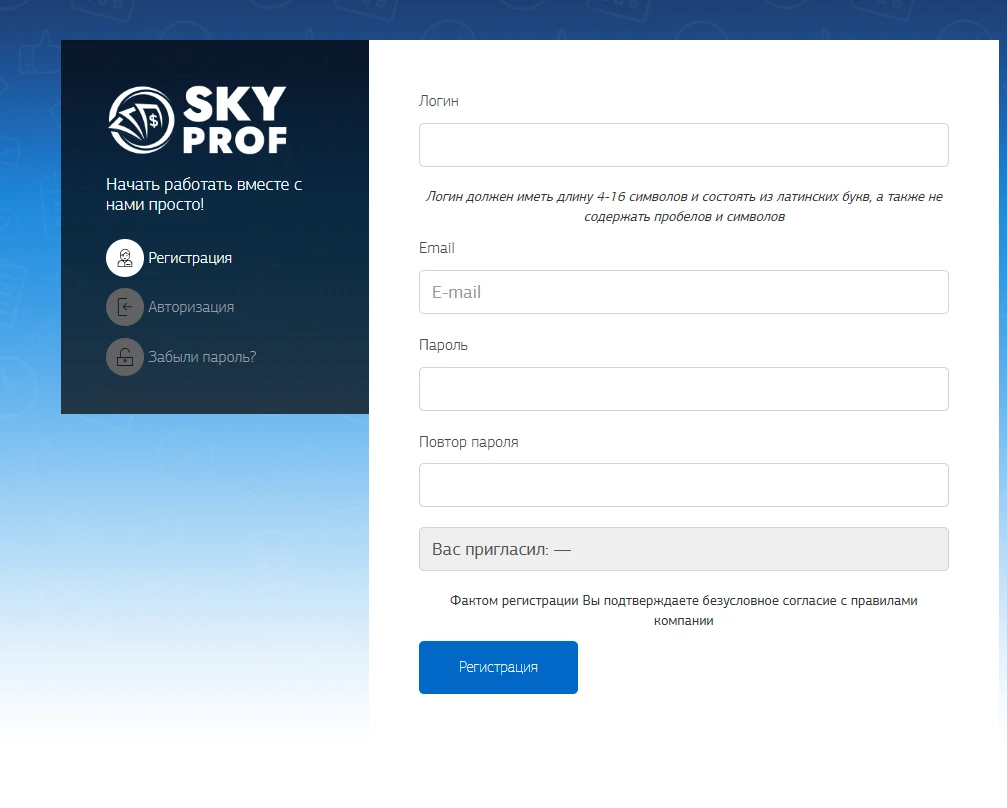Click the rules agreement text above button
This screenshot has width=1007, height=808.
tap(683, 611)
